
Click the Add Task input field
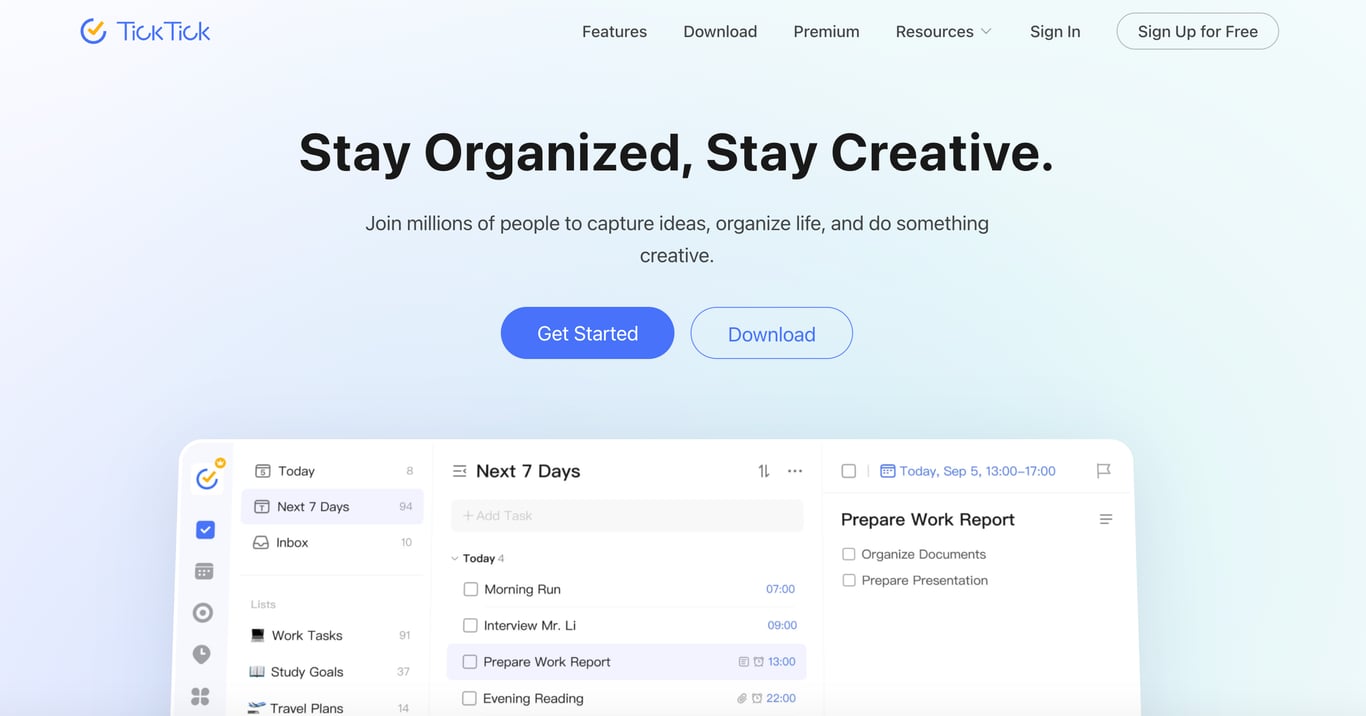[x=627, y=515]
